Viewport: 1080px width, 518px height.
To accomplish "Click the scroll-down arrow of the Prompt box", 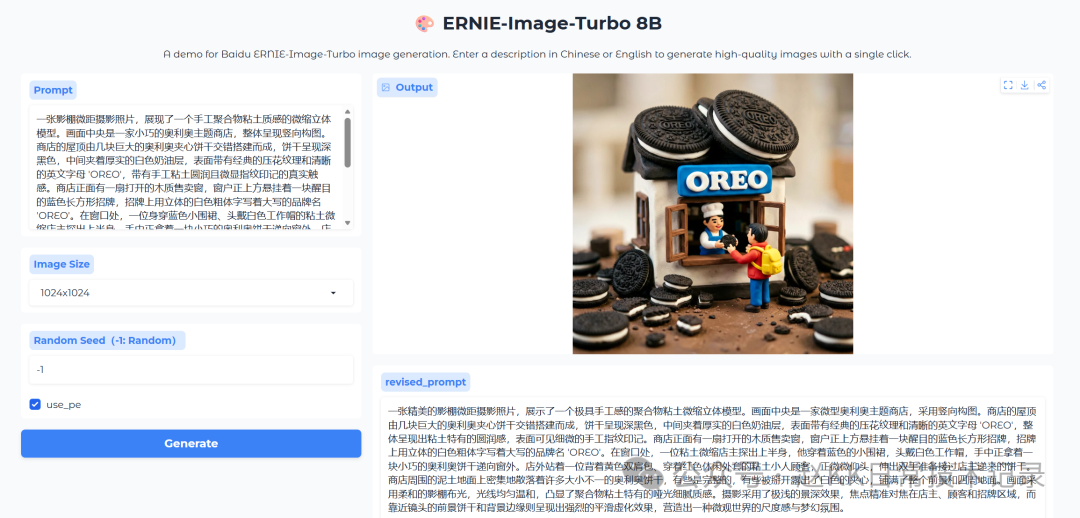I will tap(347, 223).
